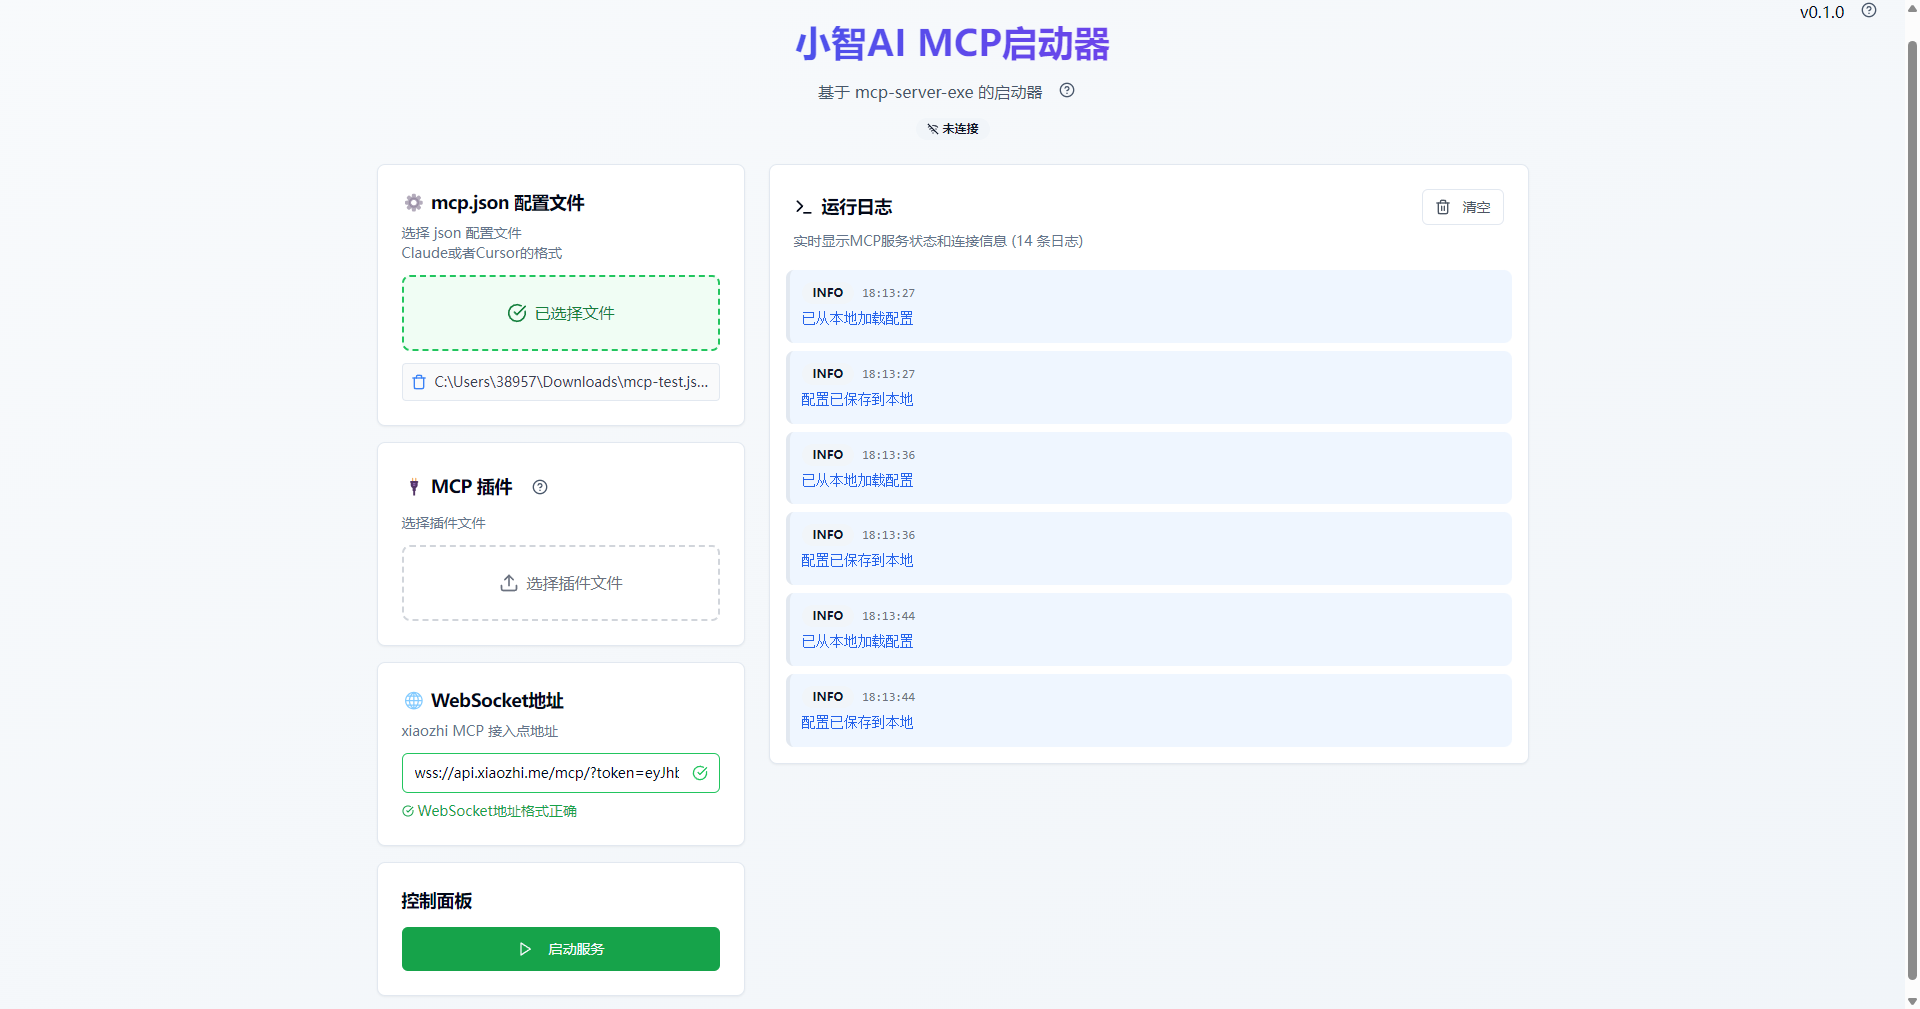Open the help icon next to MCP 插件

pyautogui.click(x=539, y=487)
